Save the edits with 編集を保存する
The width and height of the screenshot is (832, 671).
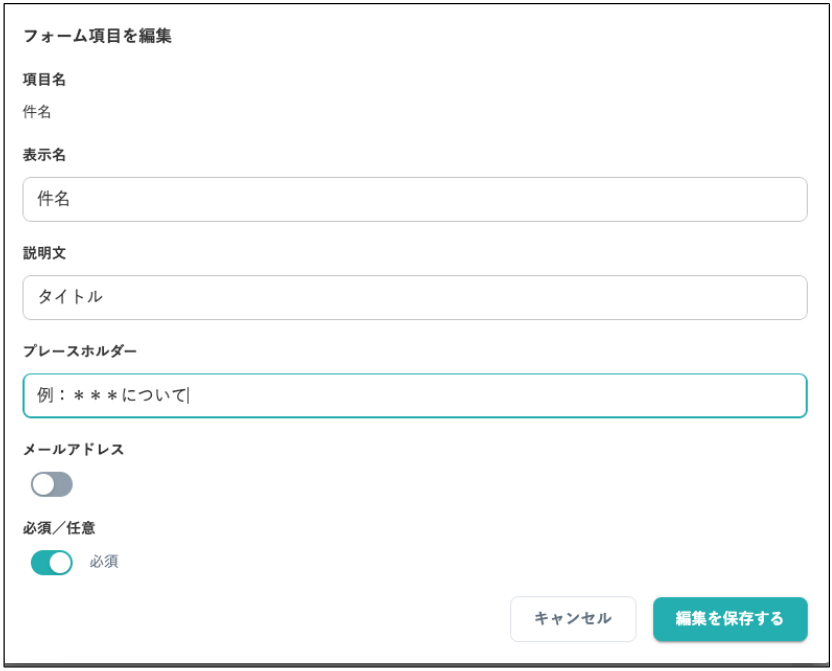(729, 619)
